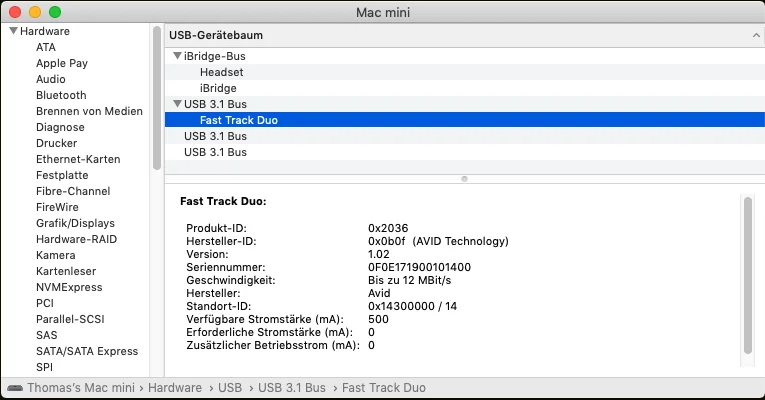Select the USB 3.1 Bus row just below Fast Track Duo
This screenshot has width=765, height=400.
click(464, 136)
